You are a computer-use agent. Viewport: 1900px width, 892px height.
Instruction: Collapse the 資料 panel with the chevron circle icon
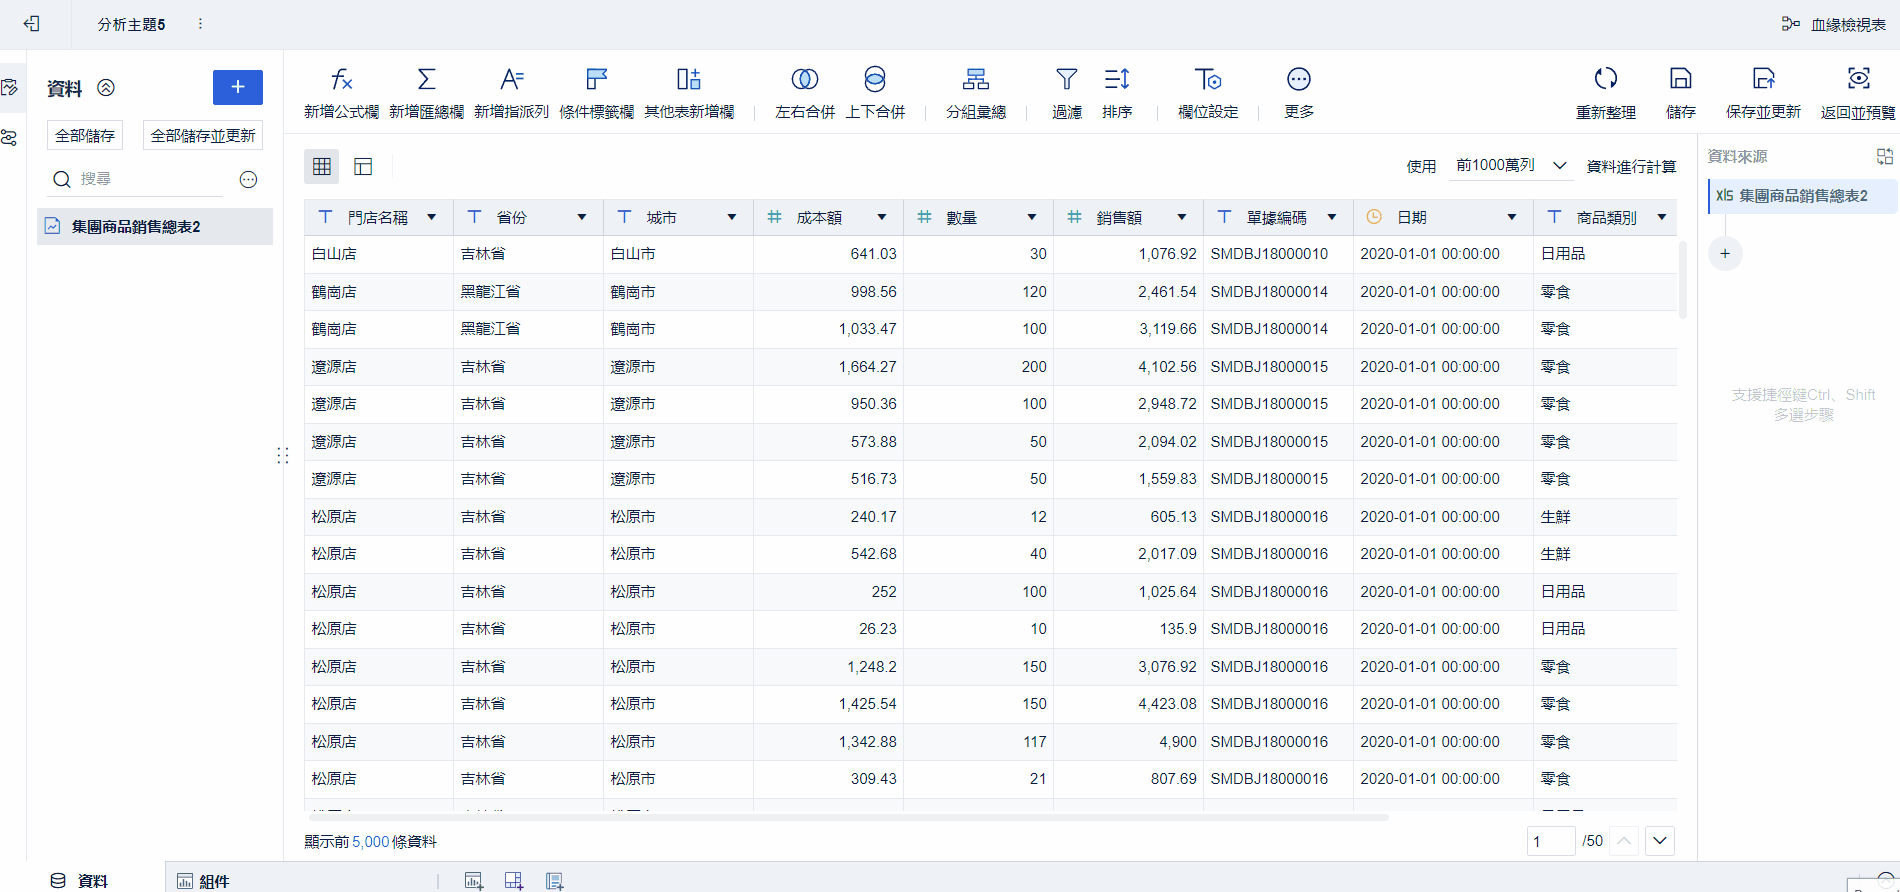click(106, 88)
